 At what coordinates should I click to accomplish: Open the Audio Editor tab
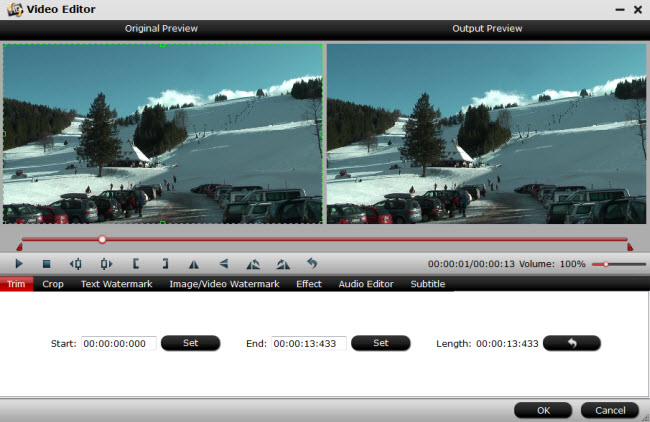click(366, 284)
